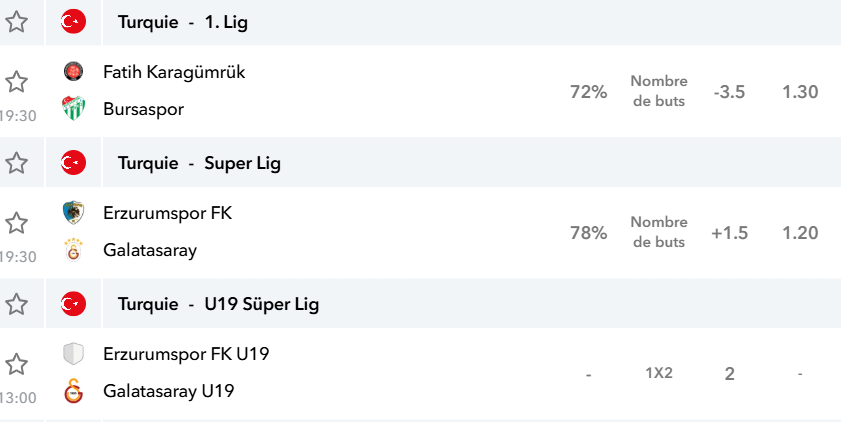The width and height of the screenshot is (841, 422).
Task: Click the Galatasaray U19 logo
Action: tap(73, 391)
